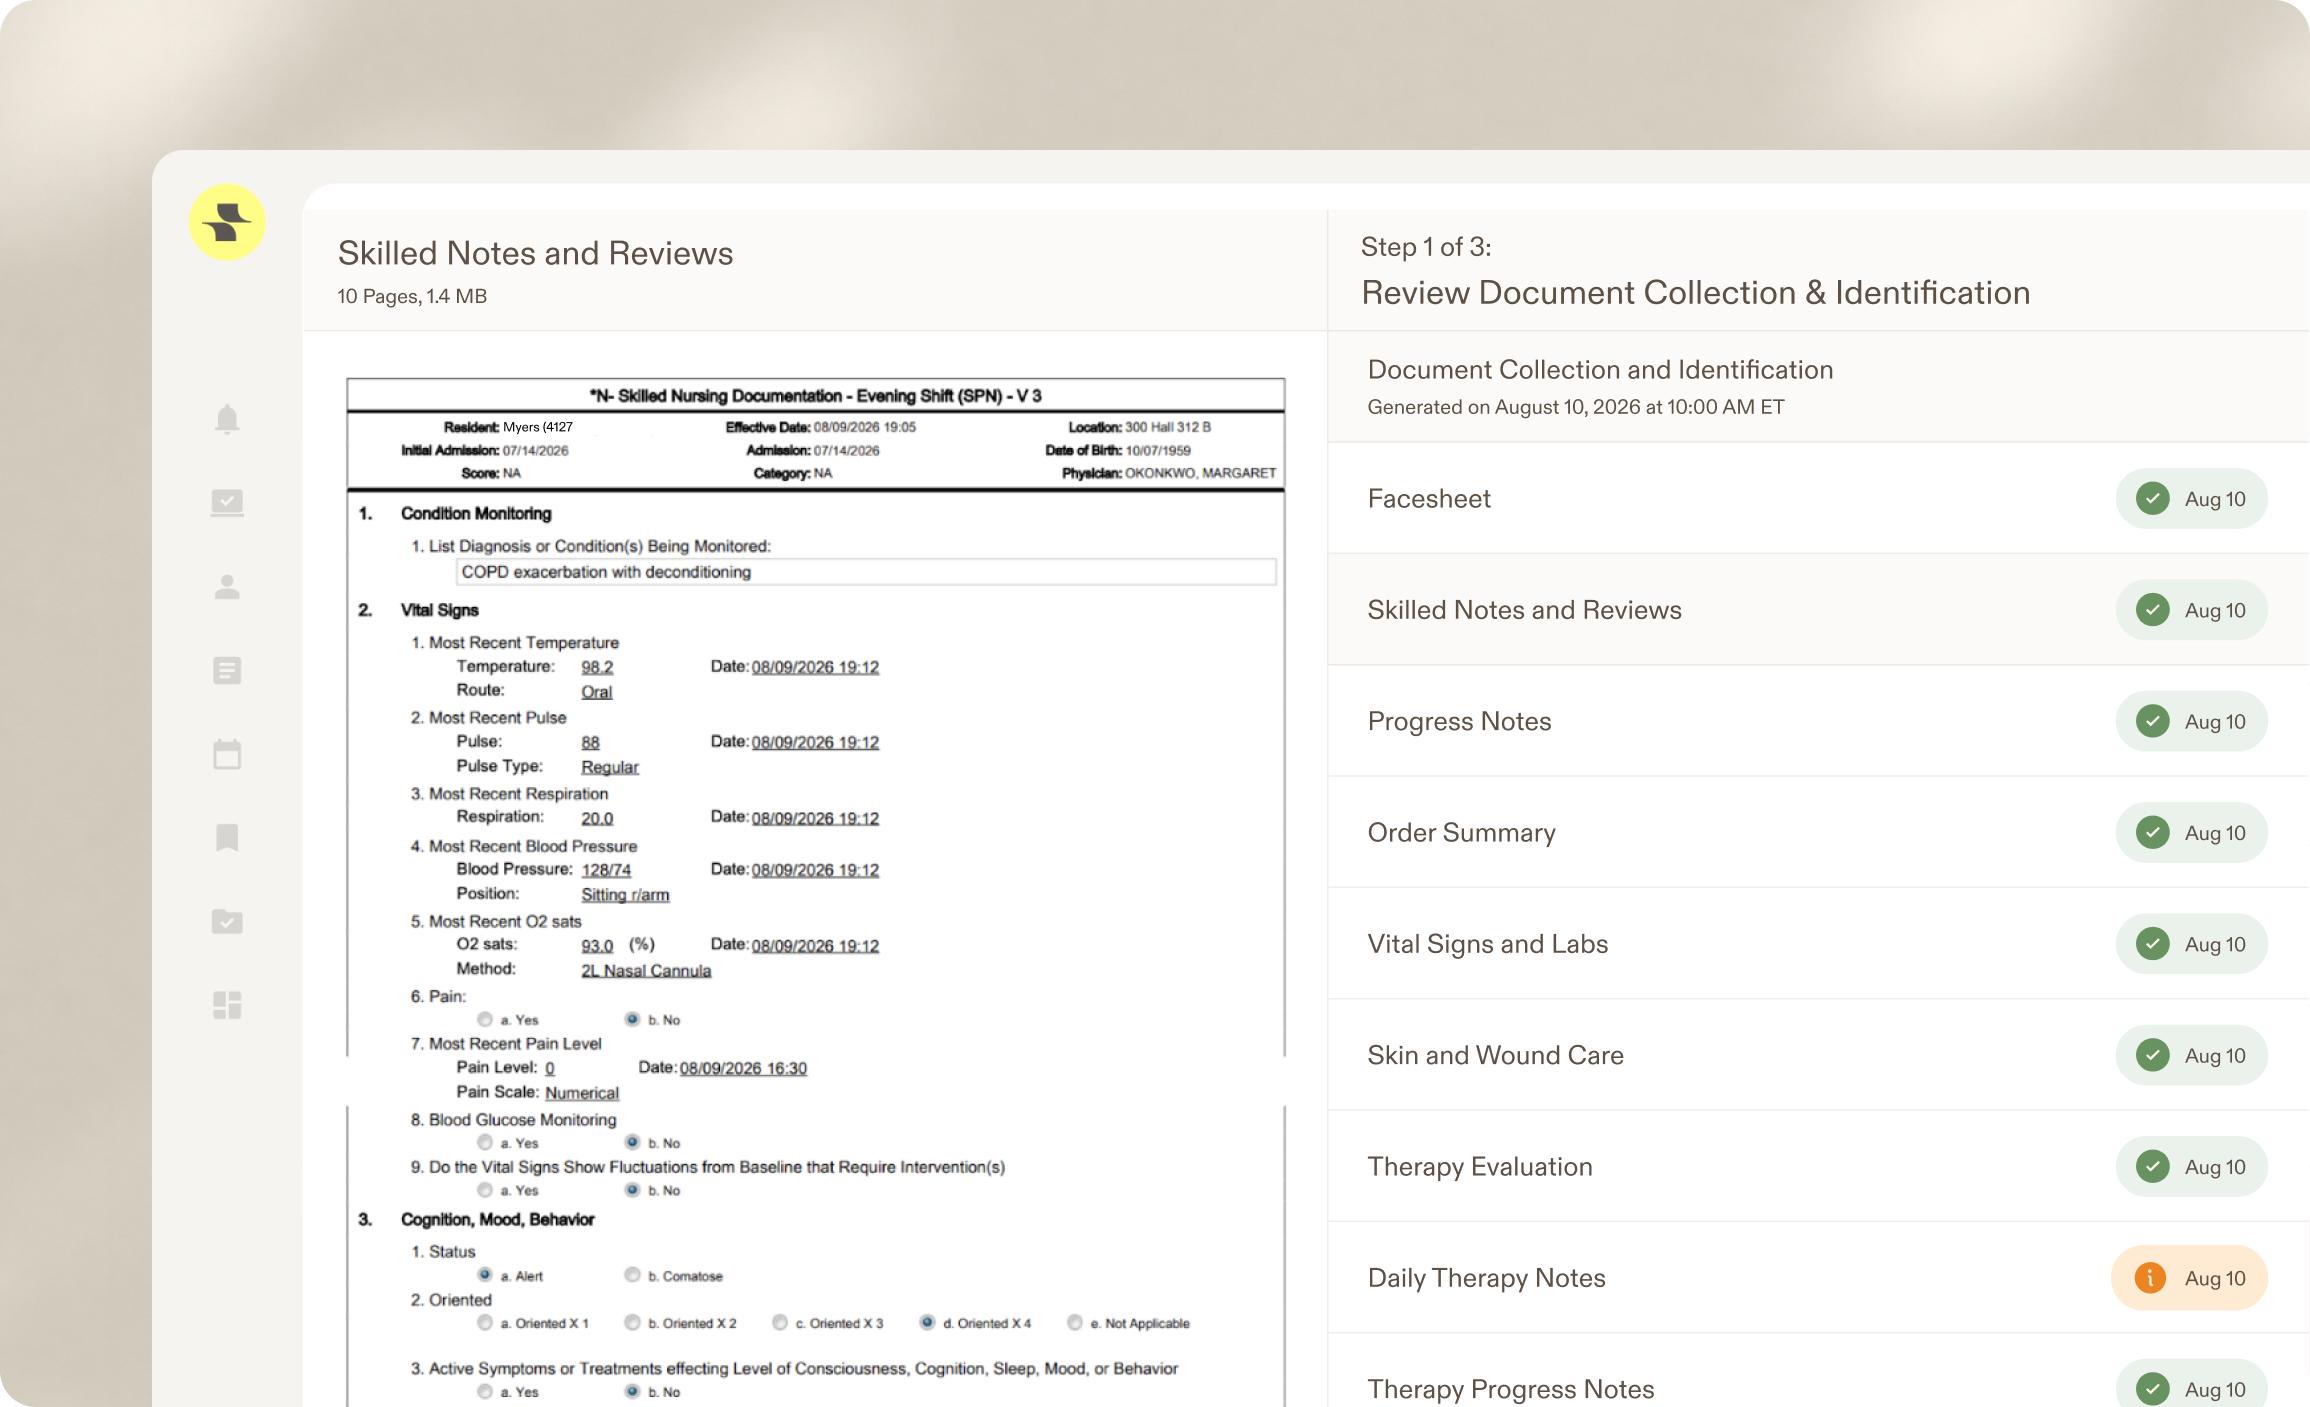Open the person profile sidebar icon
Viewport: 2310px width, 1407px height.
point(227,587)
